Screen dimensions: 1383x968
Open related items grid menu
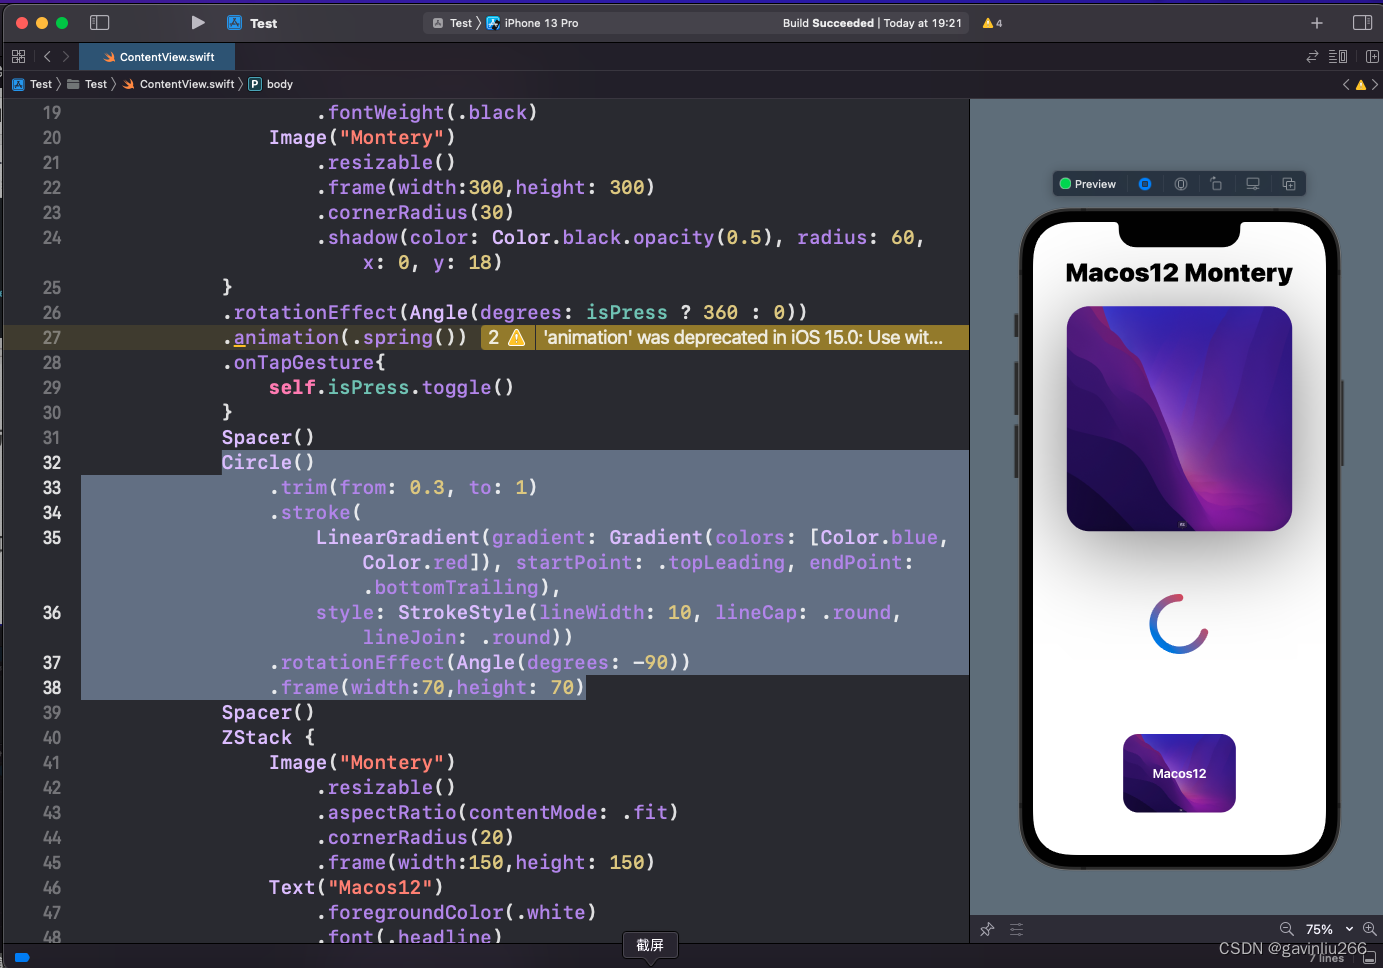[x=18, y=57]
